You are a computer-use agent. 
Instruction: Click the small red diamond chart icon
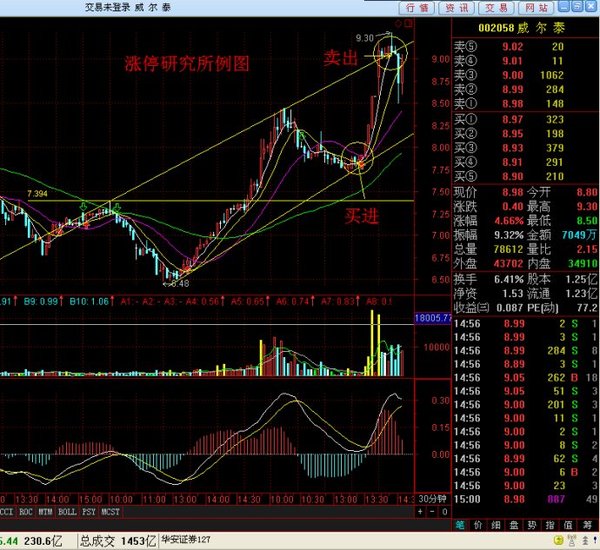pos(398,24)
